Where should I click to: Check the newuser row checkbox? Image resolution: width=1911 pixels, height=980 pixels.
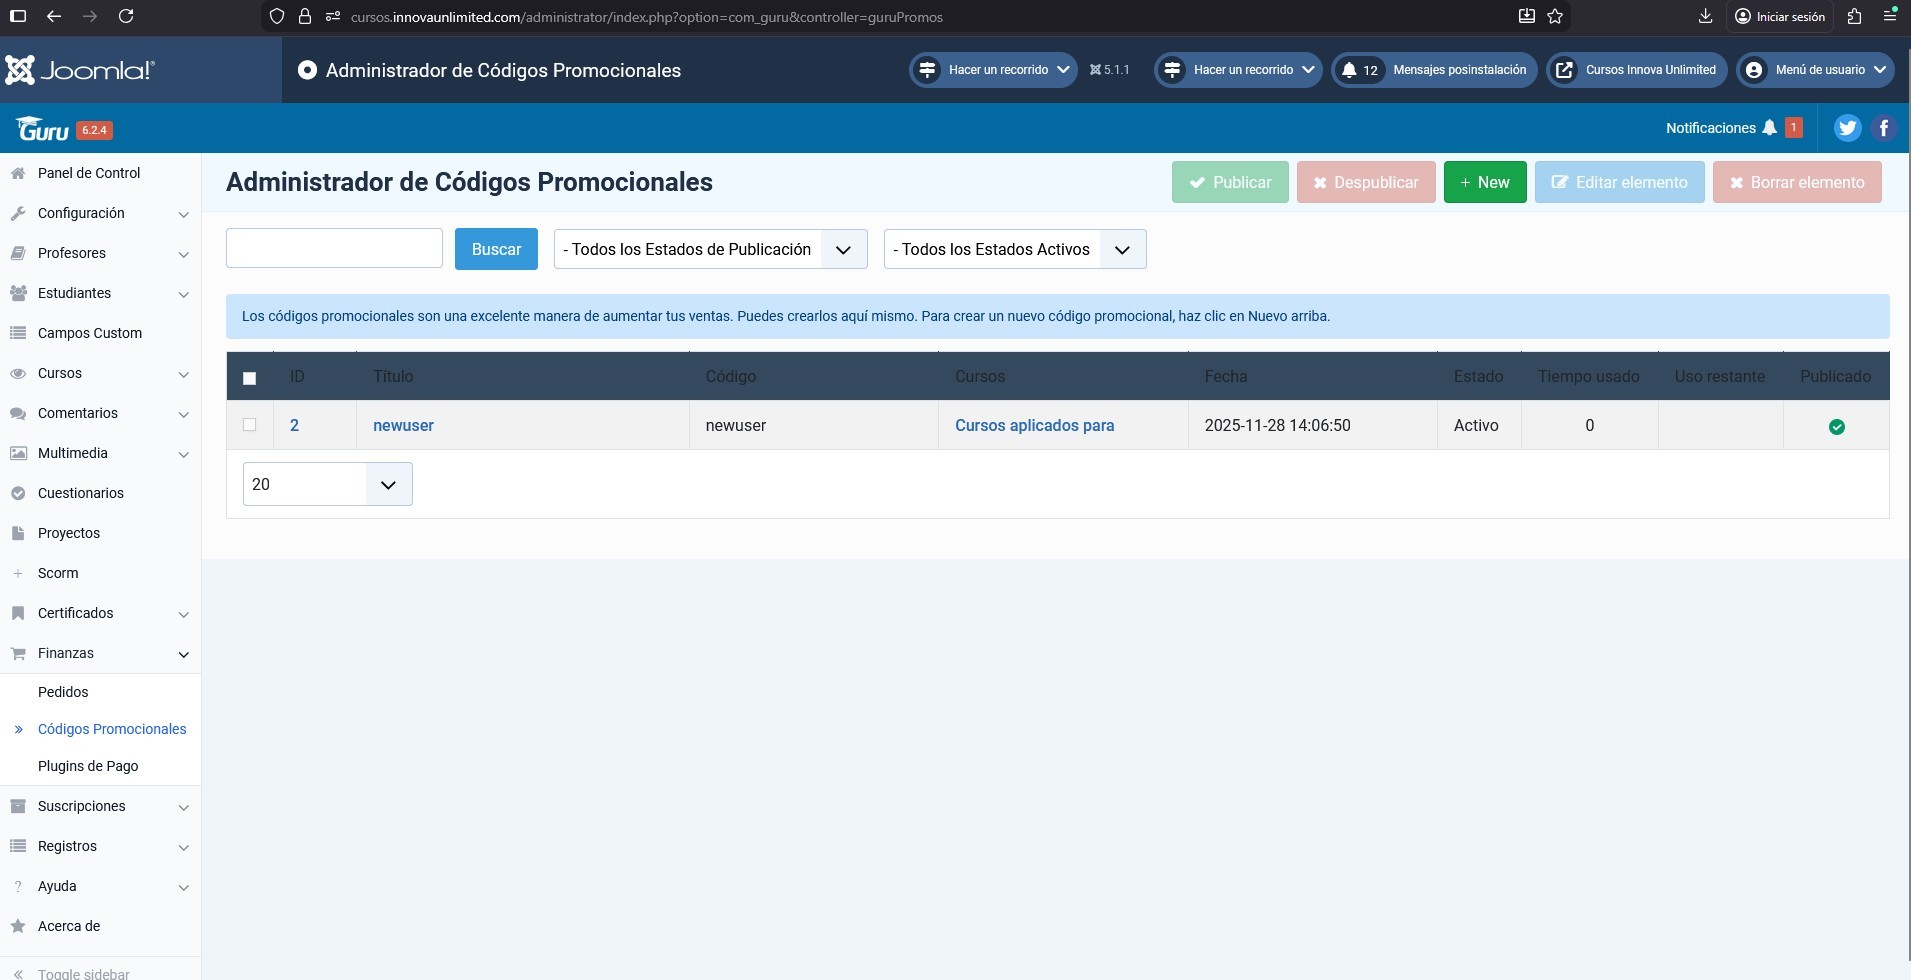pos(250,425)
